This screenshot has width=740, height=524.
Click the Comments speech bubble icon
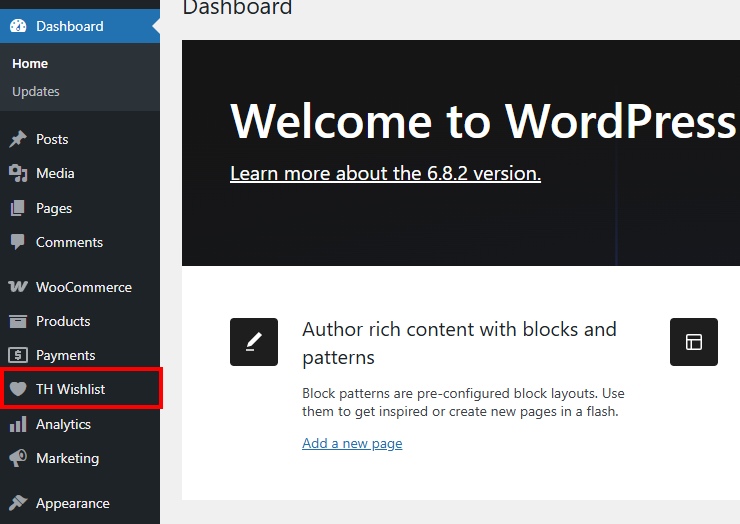coord(18,242)
